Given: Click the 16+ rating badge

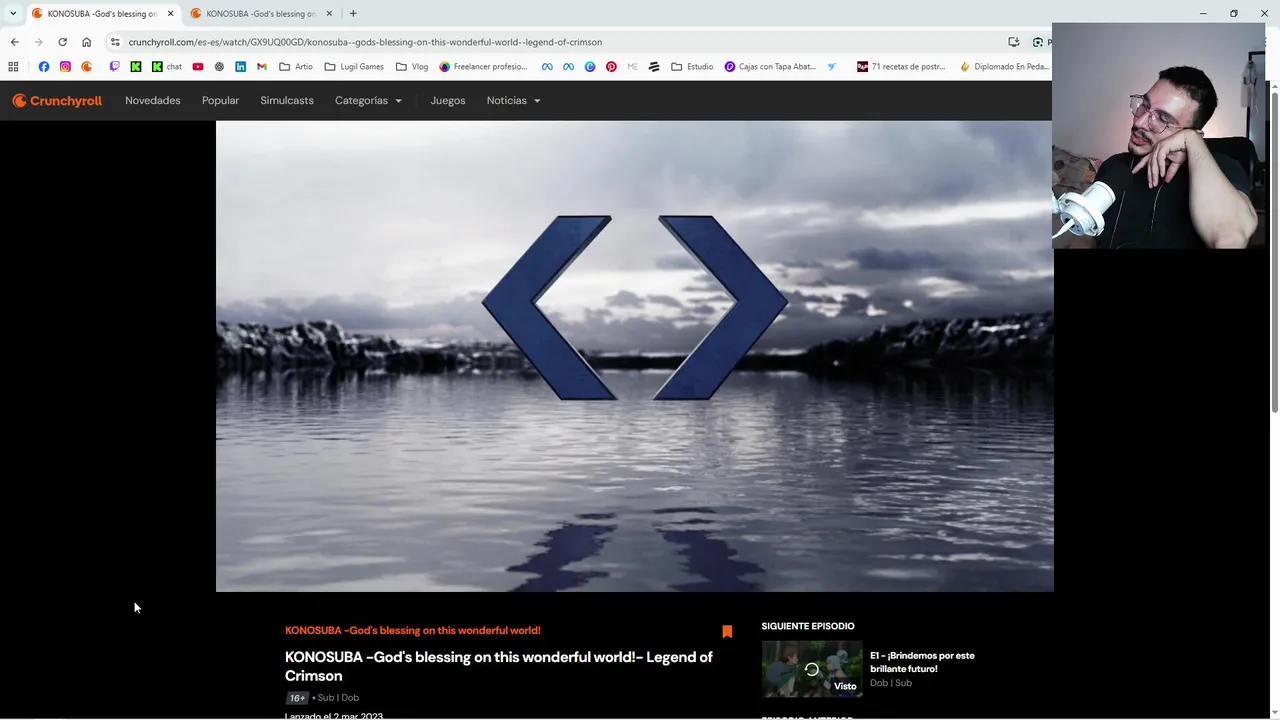Looking at the screenshot, I should click(x=297, y=698).
